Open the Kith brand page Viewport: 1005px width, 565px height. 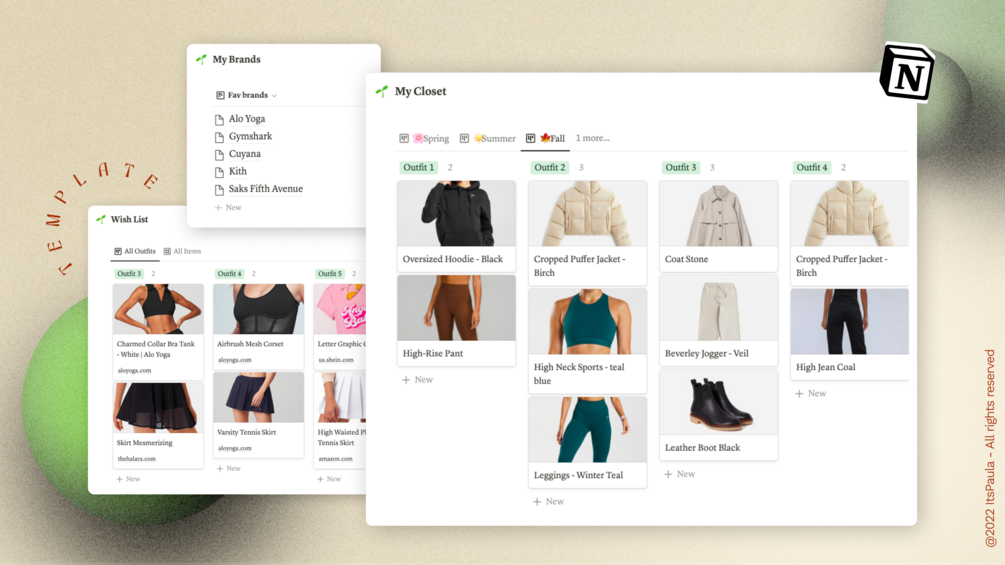point(237,171)
